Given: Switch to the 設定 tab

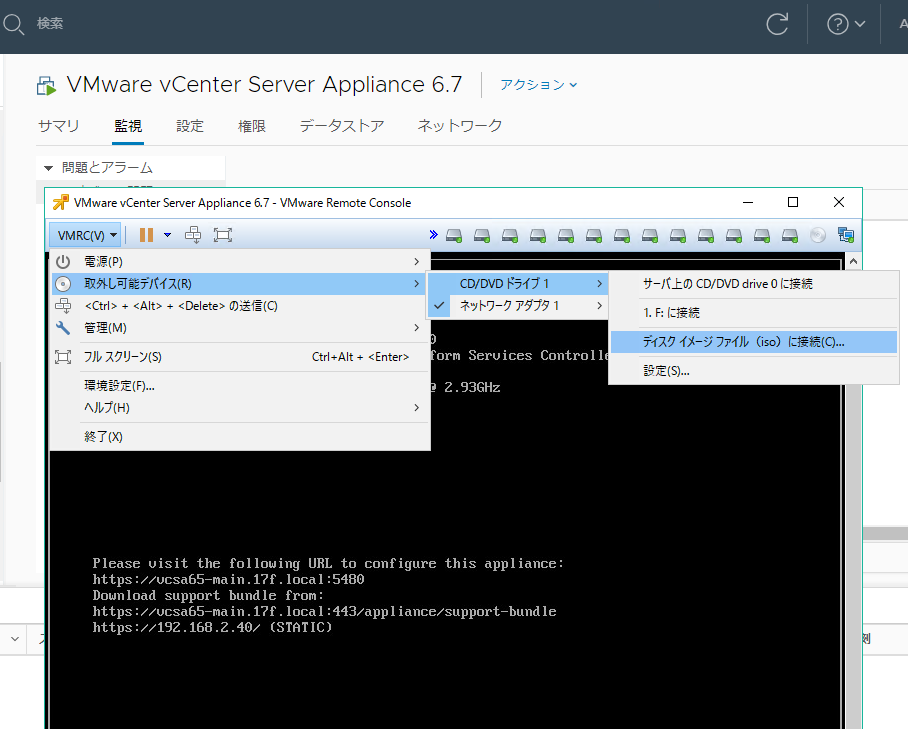Looking at the screenshot, I should [x=190, y=126].
